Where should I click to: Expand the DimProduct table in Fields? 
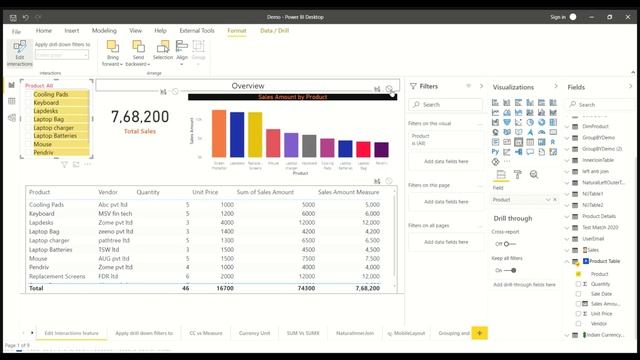[x=567, y=127]
